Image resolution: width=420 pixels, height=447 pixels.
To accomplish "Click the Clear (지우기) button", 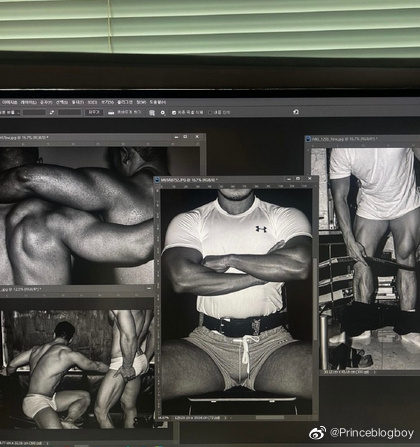I will 94,113.
